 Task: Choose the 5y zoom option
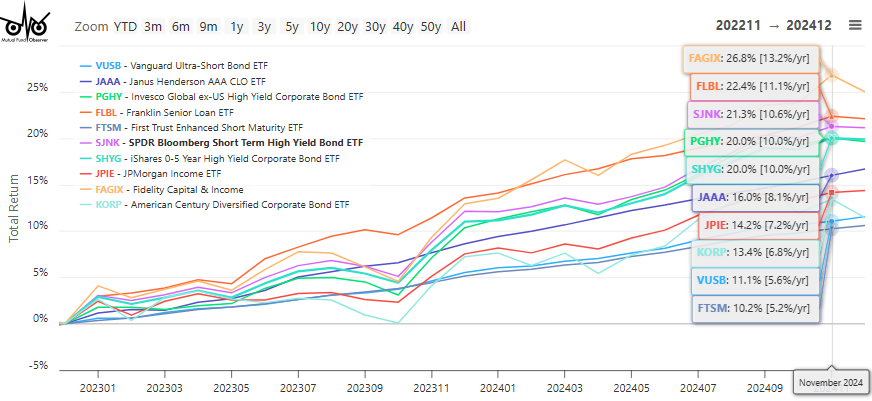pos(291,26)
